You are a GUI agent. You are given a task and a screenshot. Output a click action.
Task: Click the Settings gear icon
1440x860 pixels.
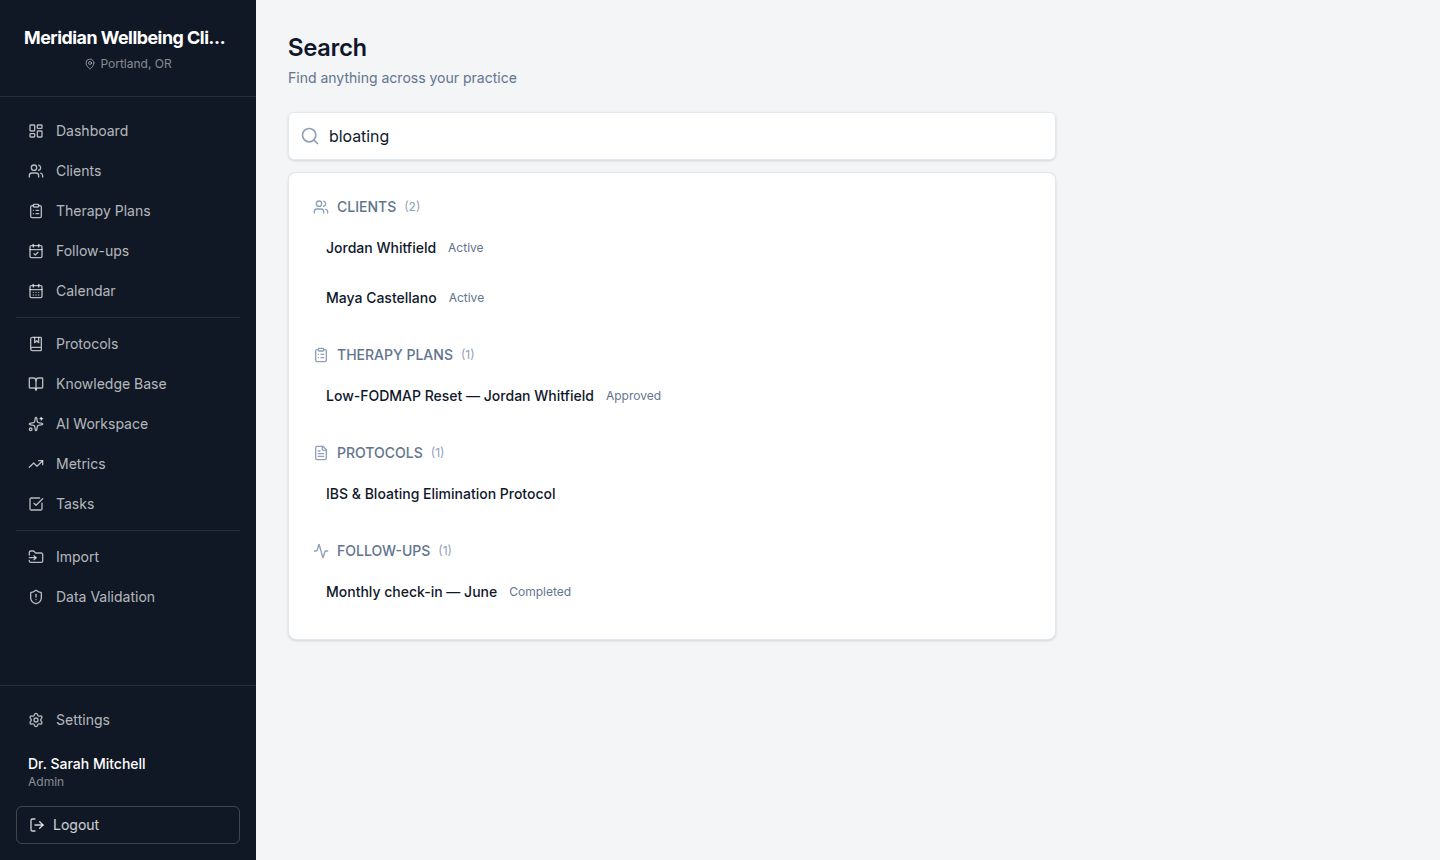[x=36, y=720]
